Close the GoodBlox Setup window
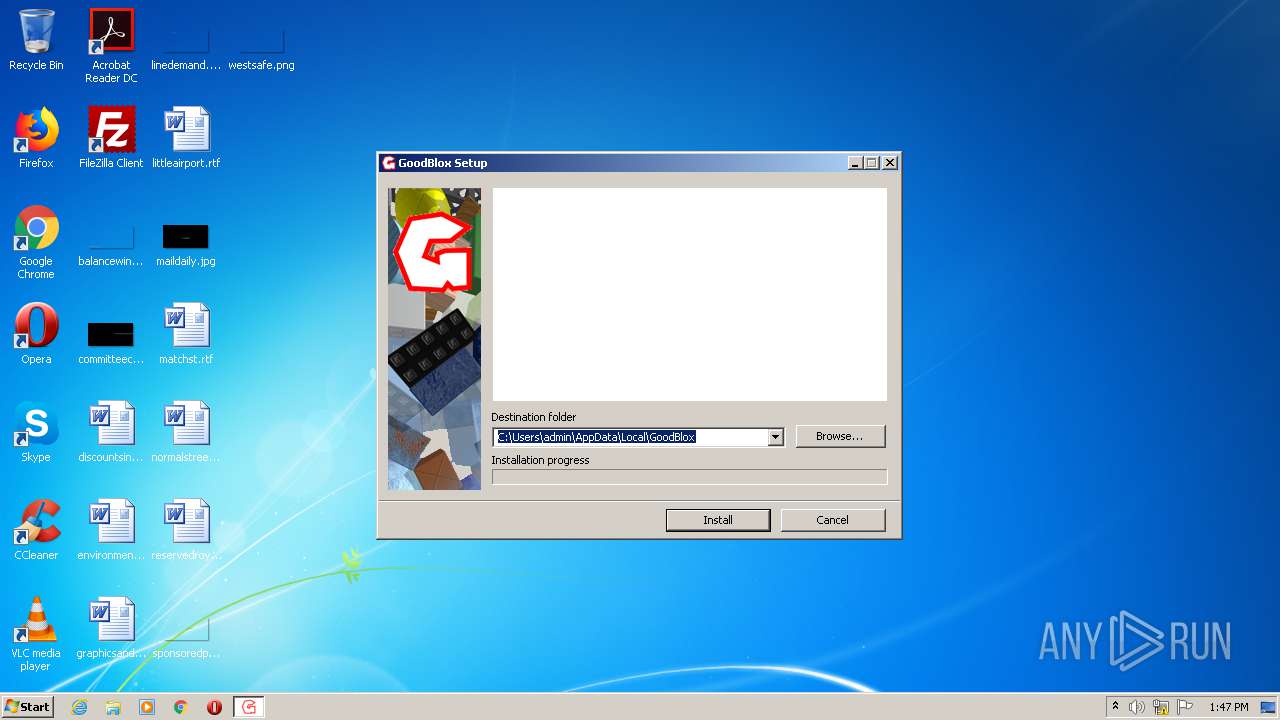Viewport: 1280px width, 720px height. pos(890,163)
